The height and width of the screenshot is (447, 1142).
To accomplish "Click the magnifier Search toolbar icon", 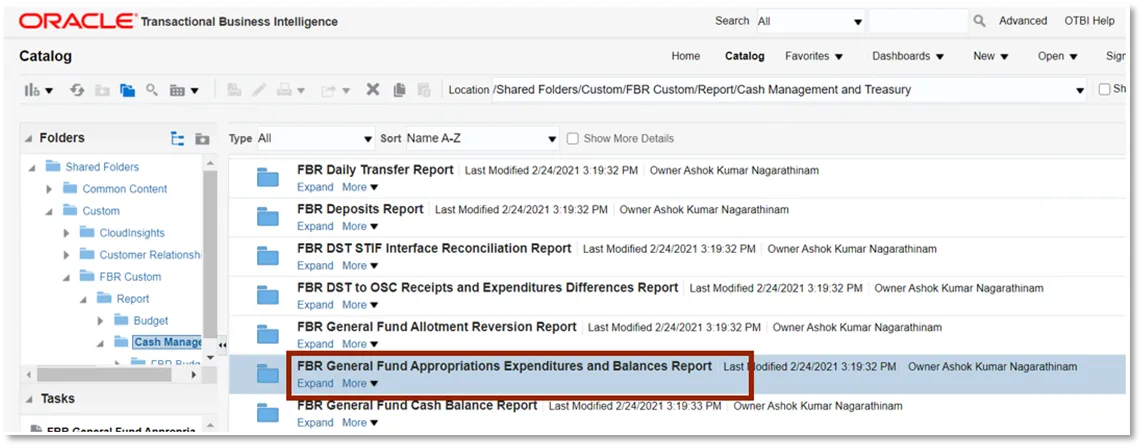I will pyautogui.click(x=152, y=90).
